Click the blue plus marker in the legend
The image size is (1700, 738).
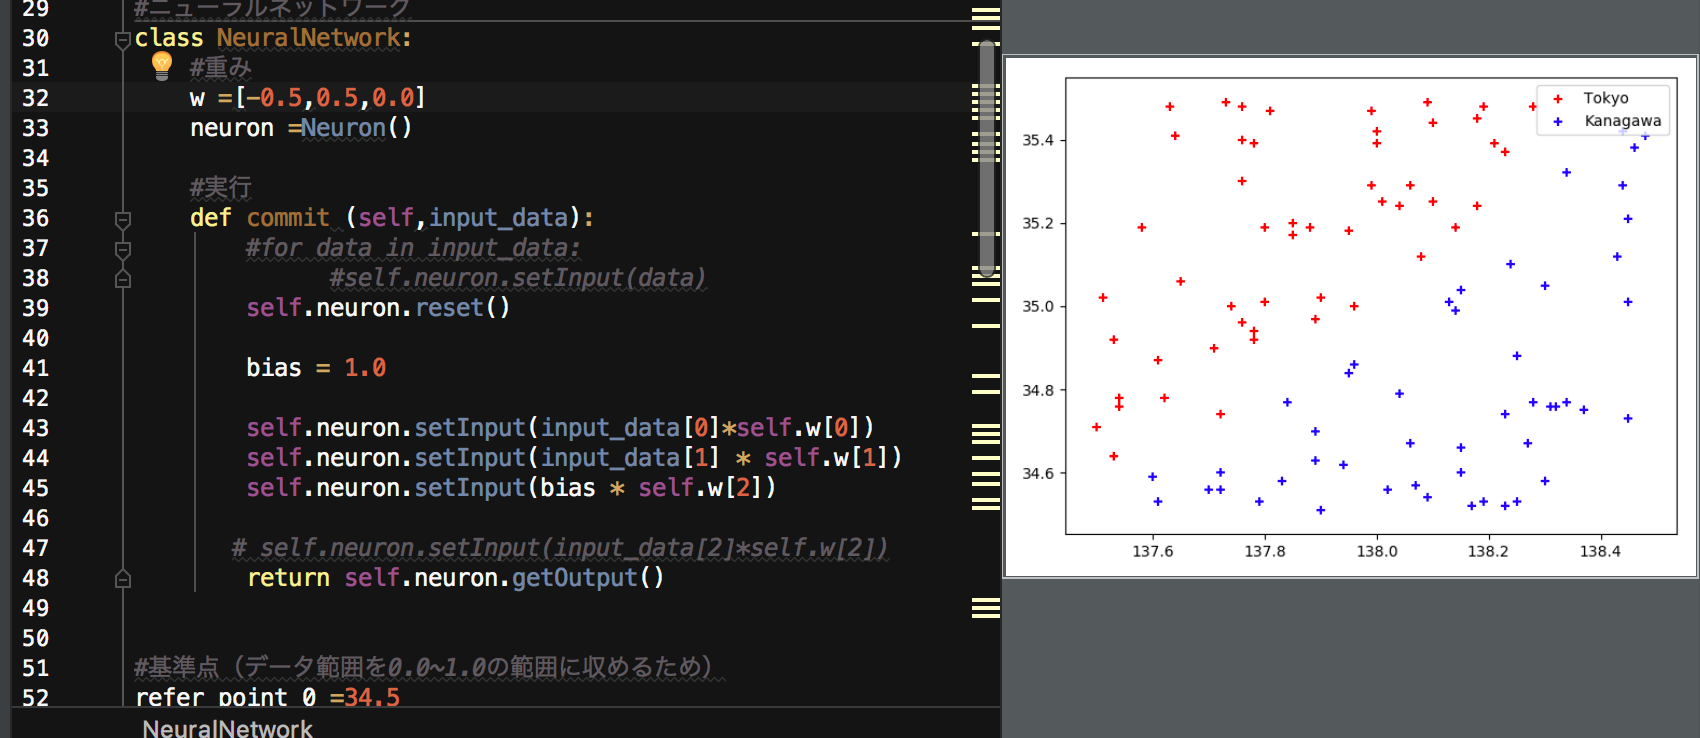(1557, 122)
